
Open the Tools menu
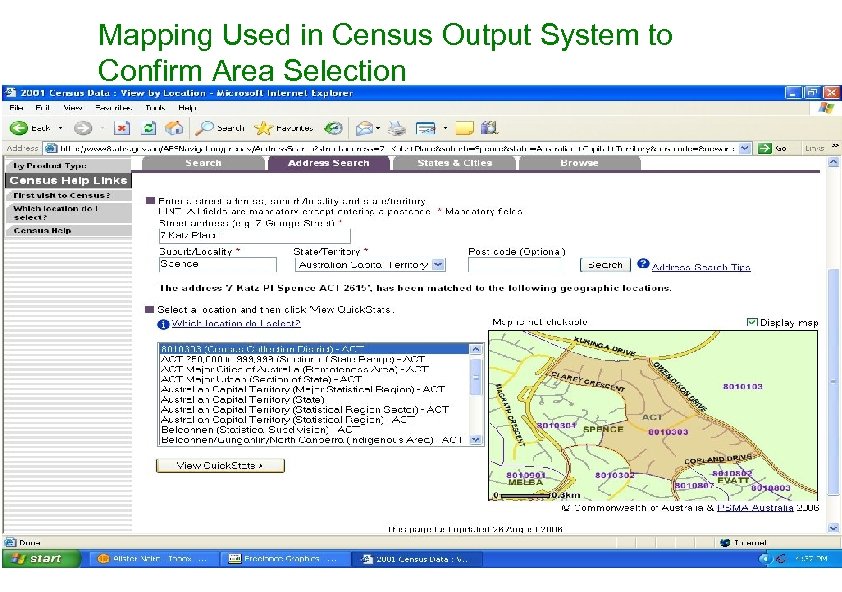tap(155, 108)
